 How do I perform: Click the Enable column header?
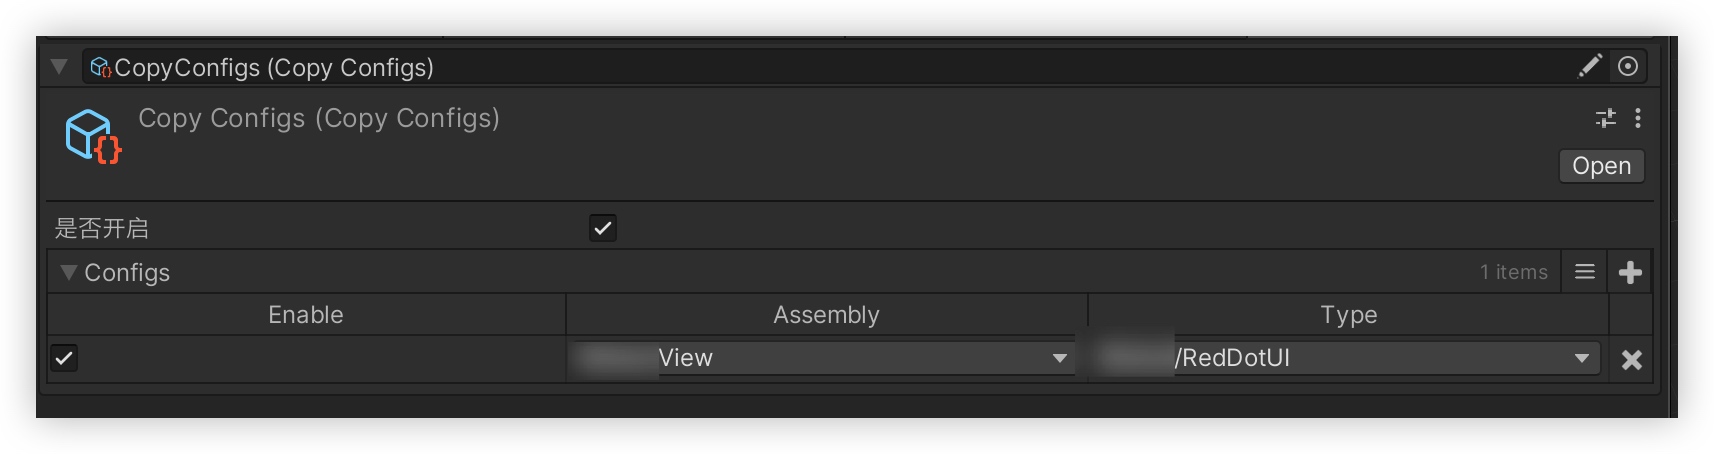coord(306,315)
